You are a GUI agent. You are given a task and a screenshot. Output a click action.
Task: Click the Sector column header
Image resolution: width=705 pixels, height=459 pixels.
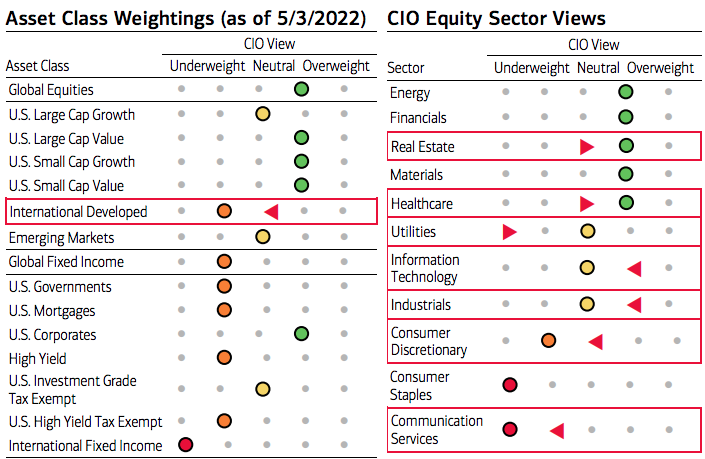tap(406, 68)
